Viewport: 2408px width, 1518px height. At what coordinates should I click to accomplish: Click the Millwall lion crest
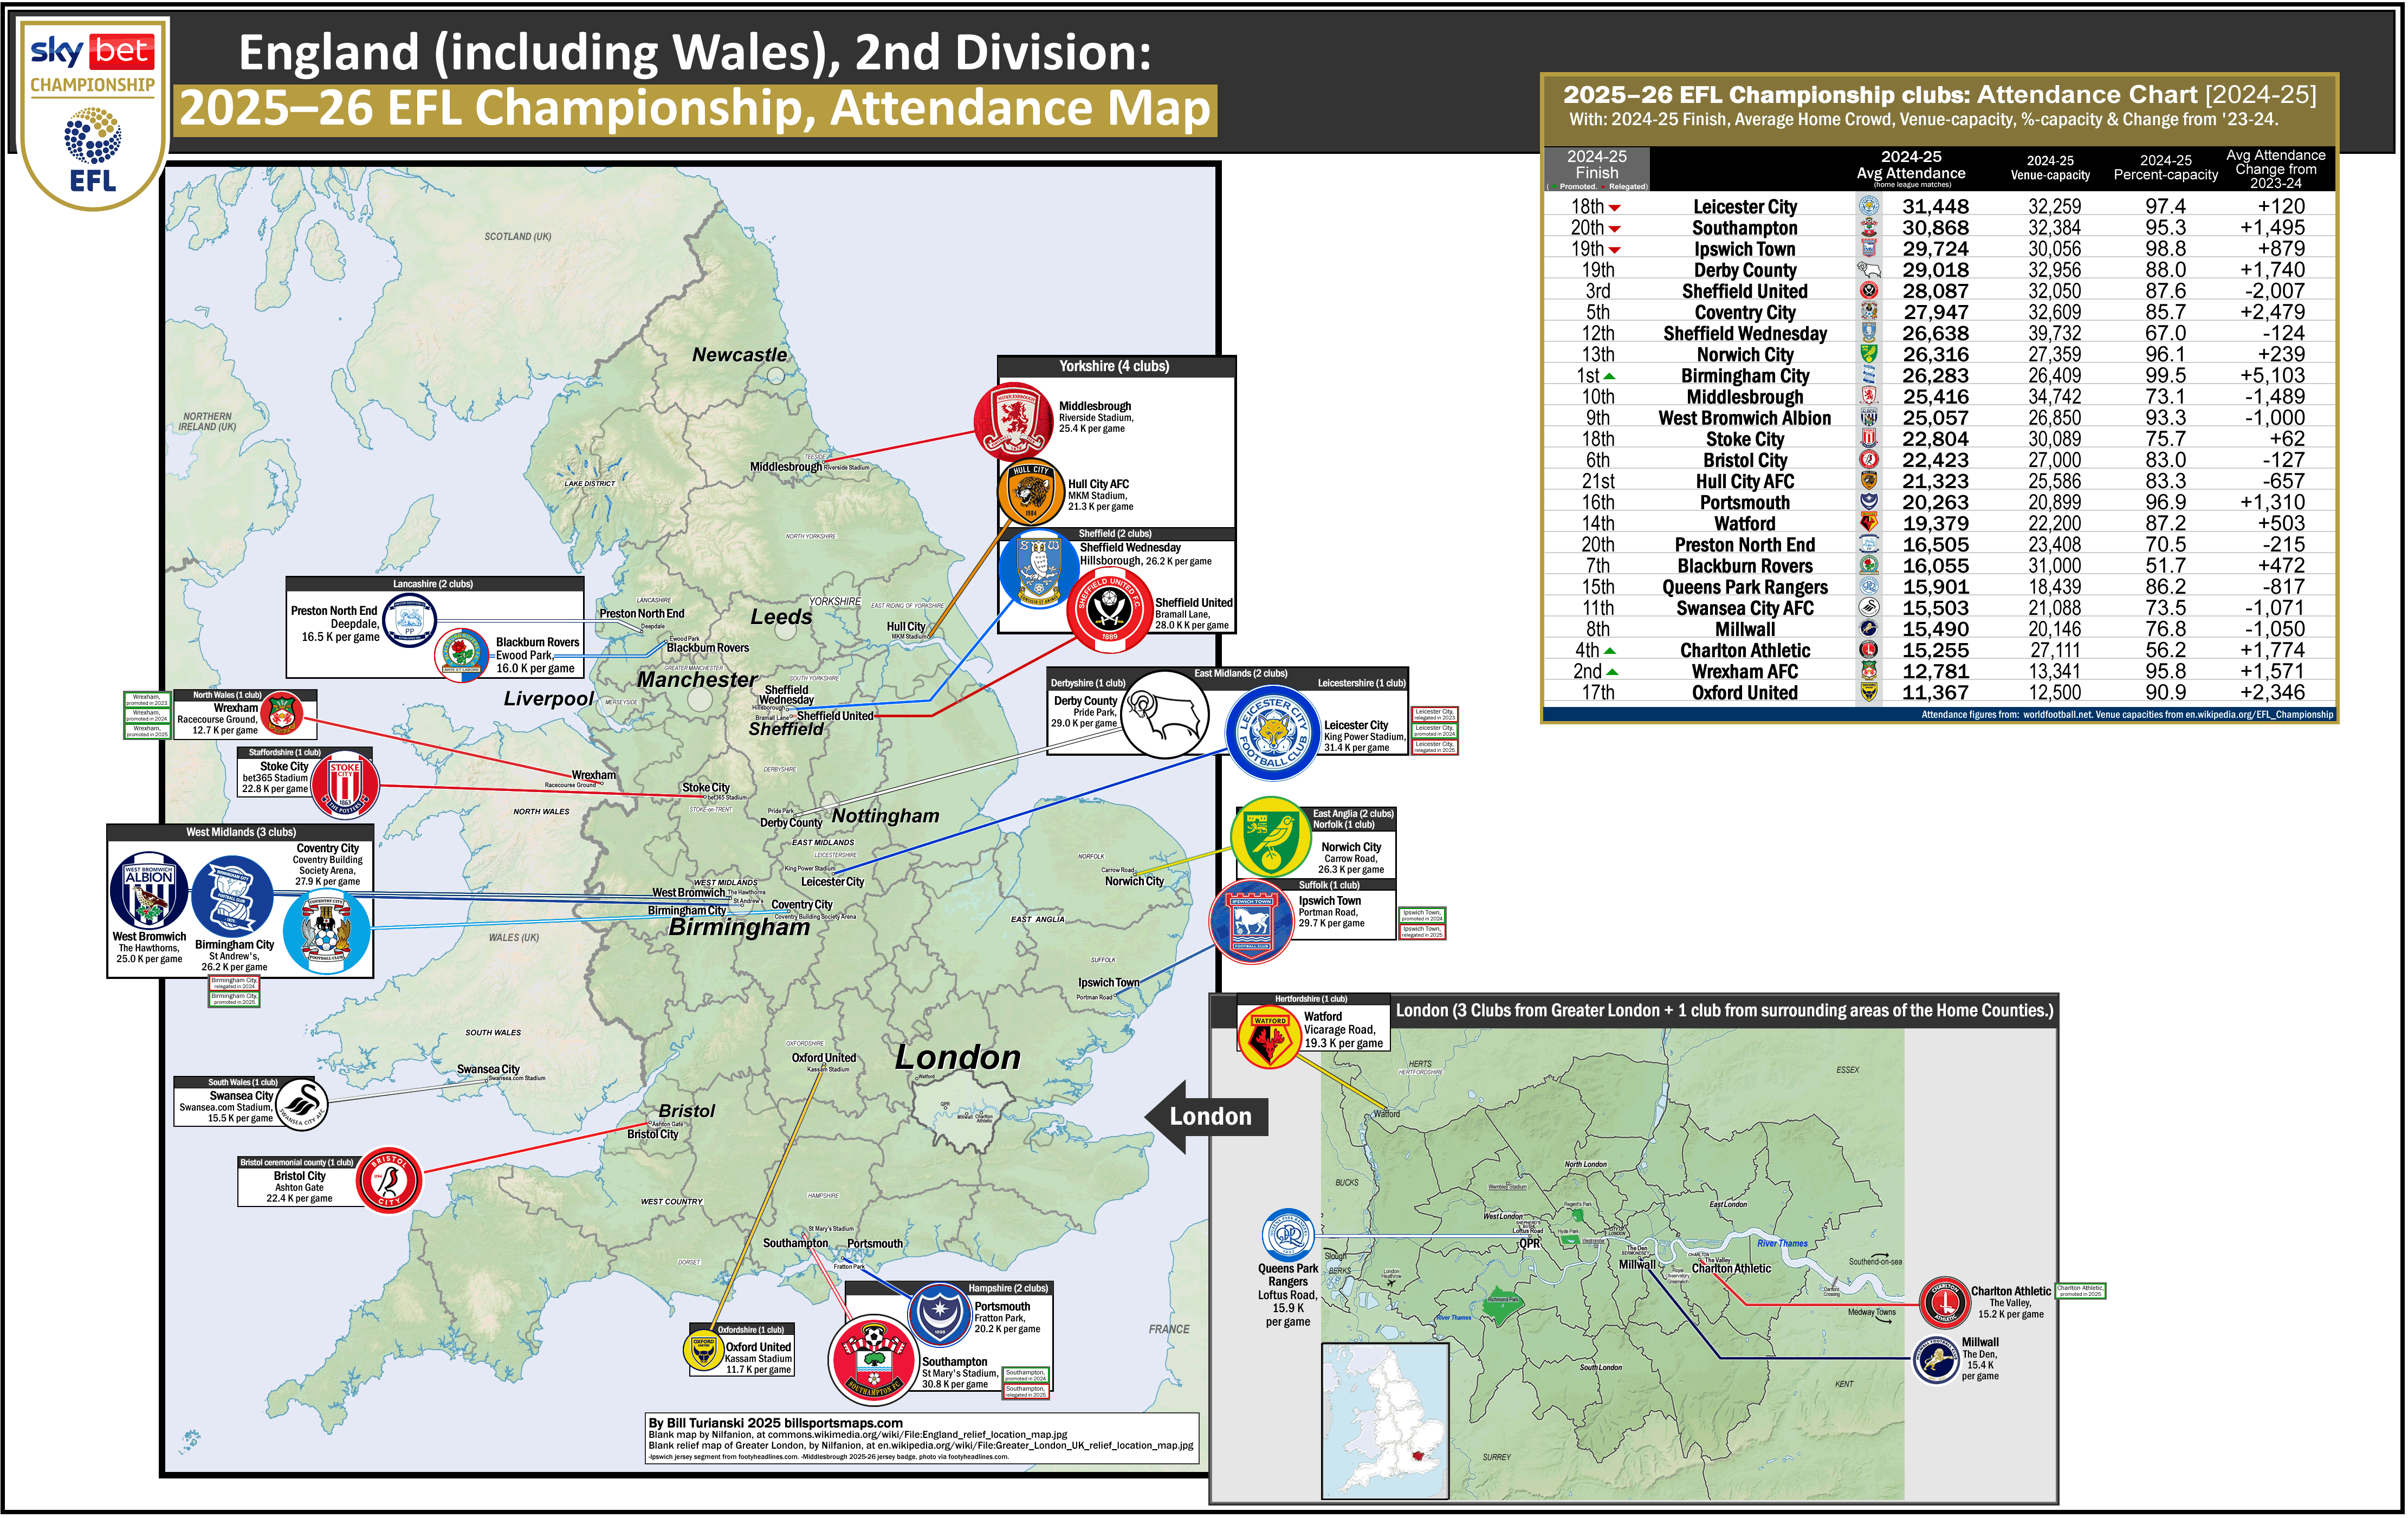1936,1360
